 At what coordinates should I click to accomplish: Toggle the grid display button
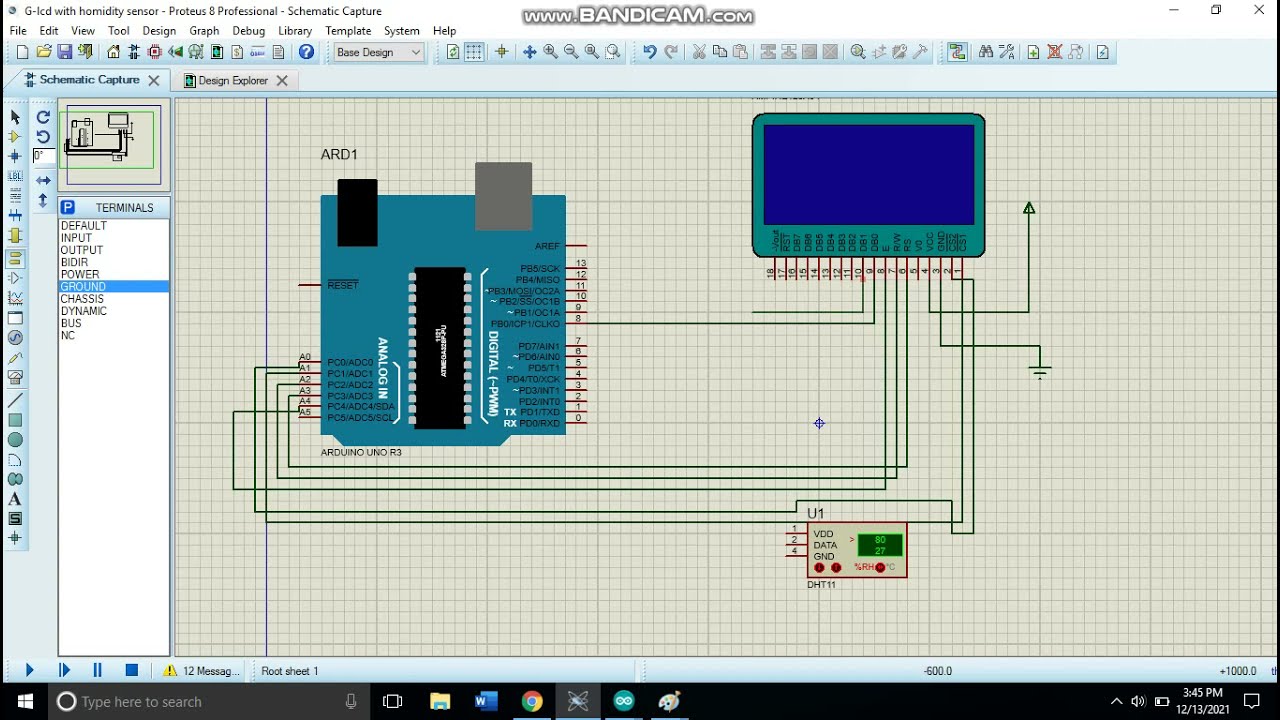(474, 52)
